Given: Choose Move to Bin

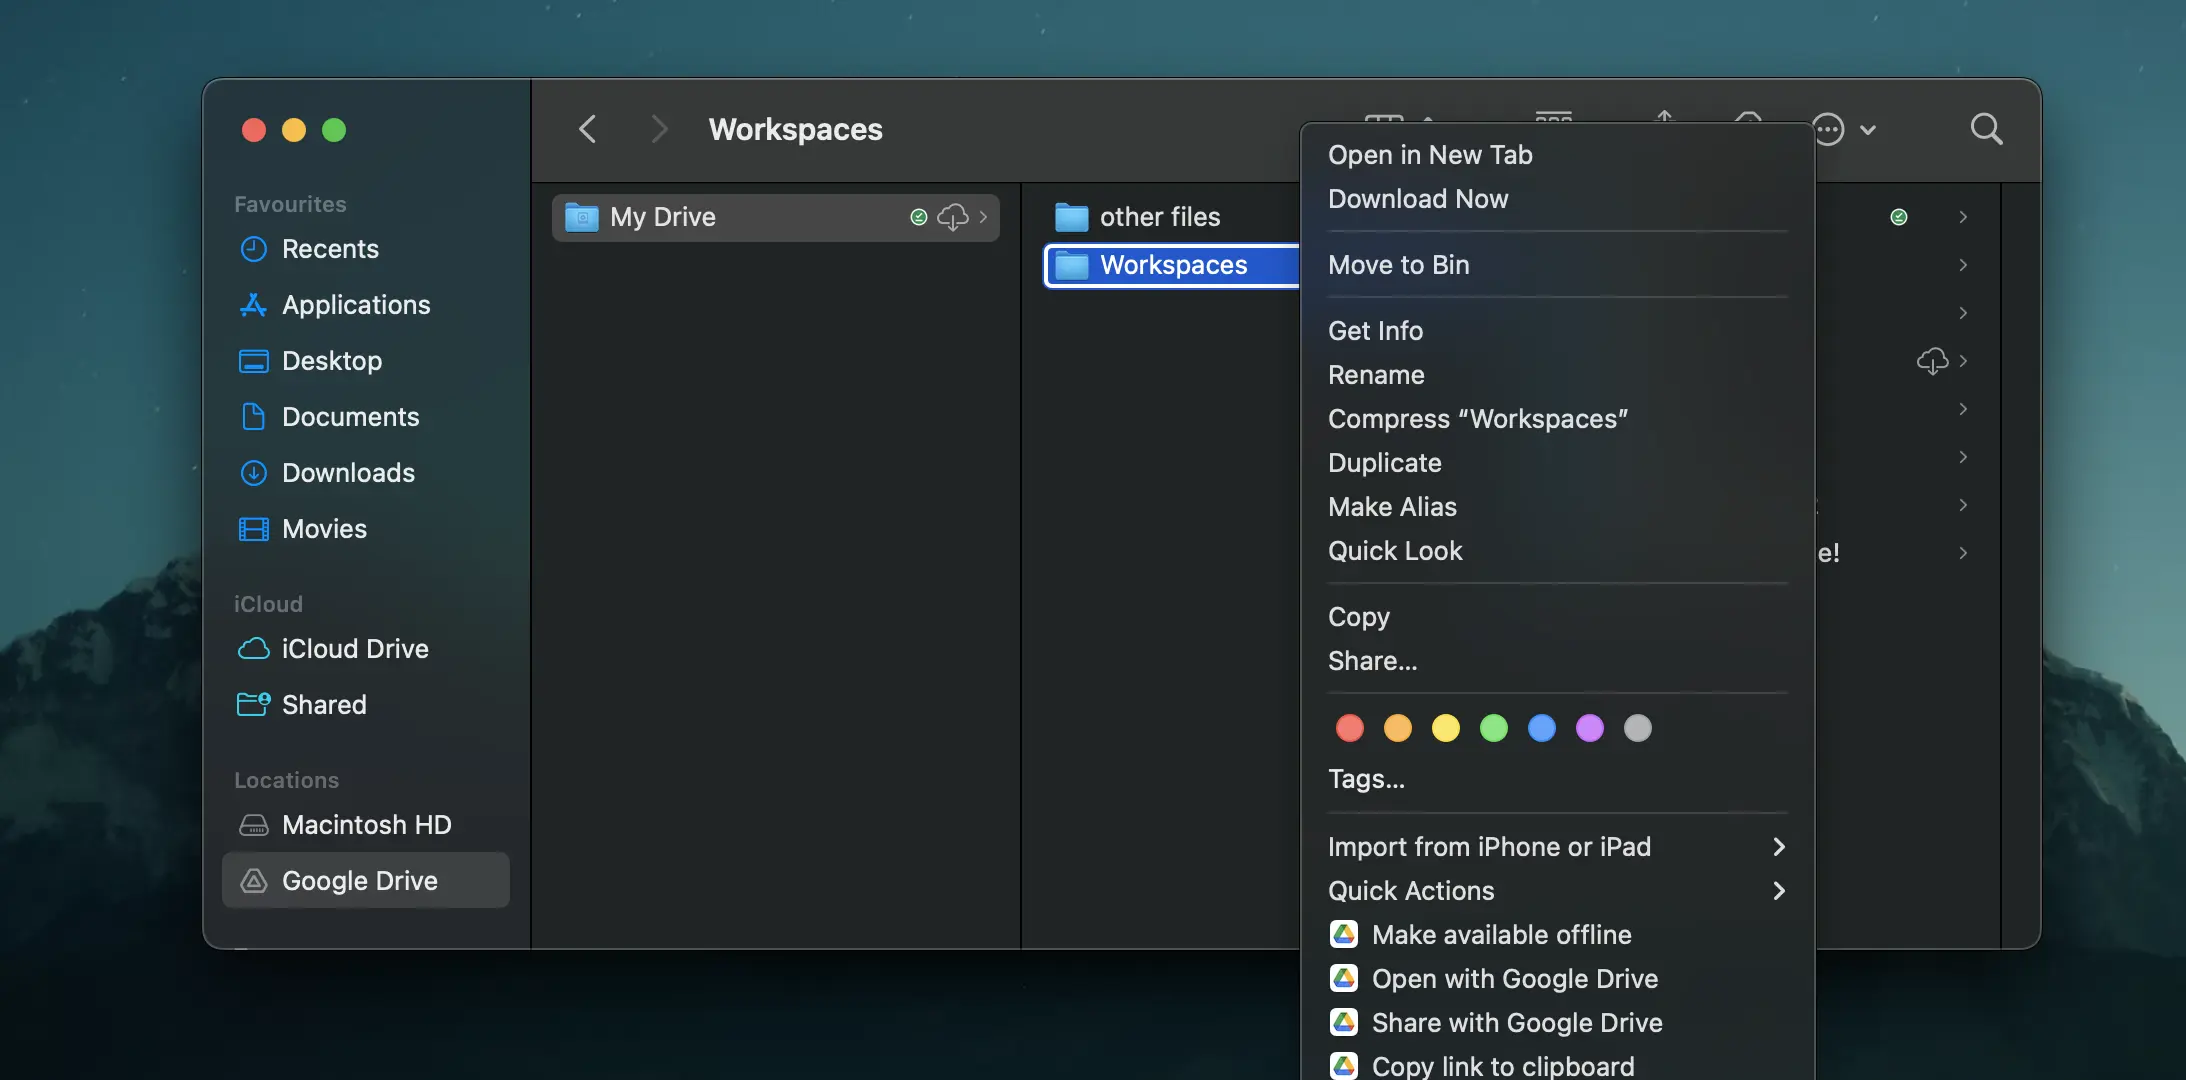Looking at the screenshot, I should [x=1398, y=265].
